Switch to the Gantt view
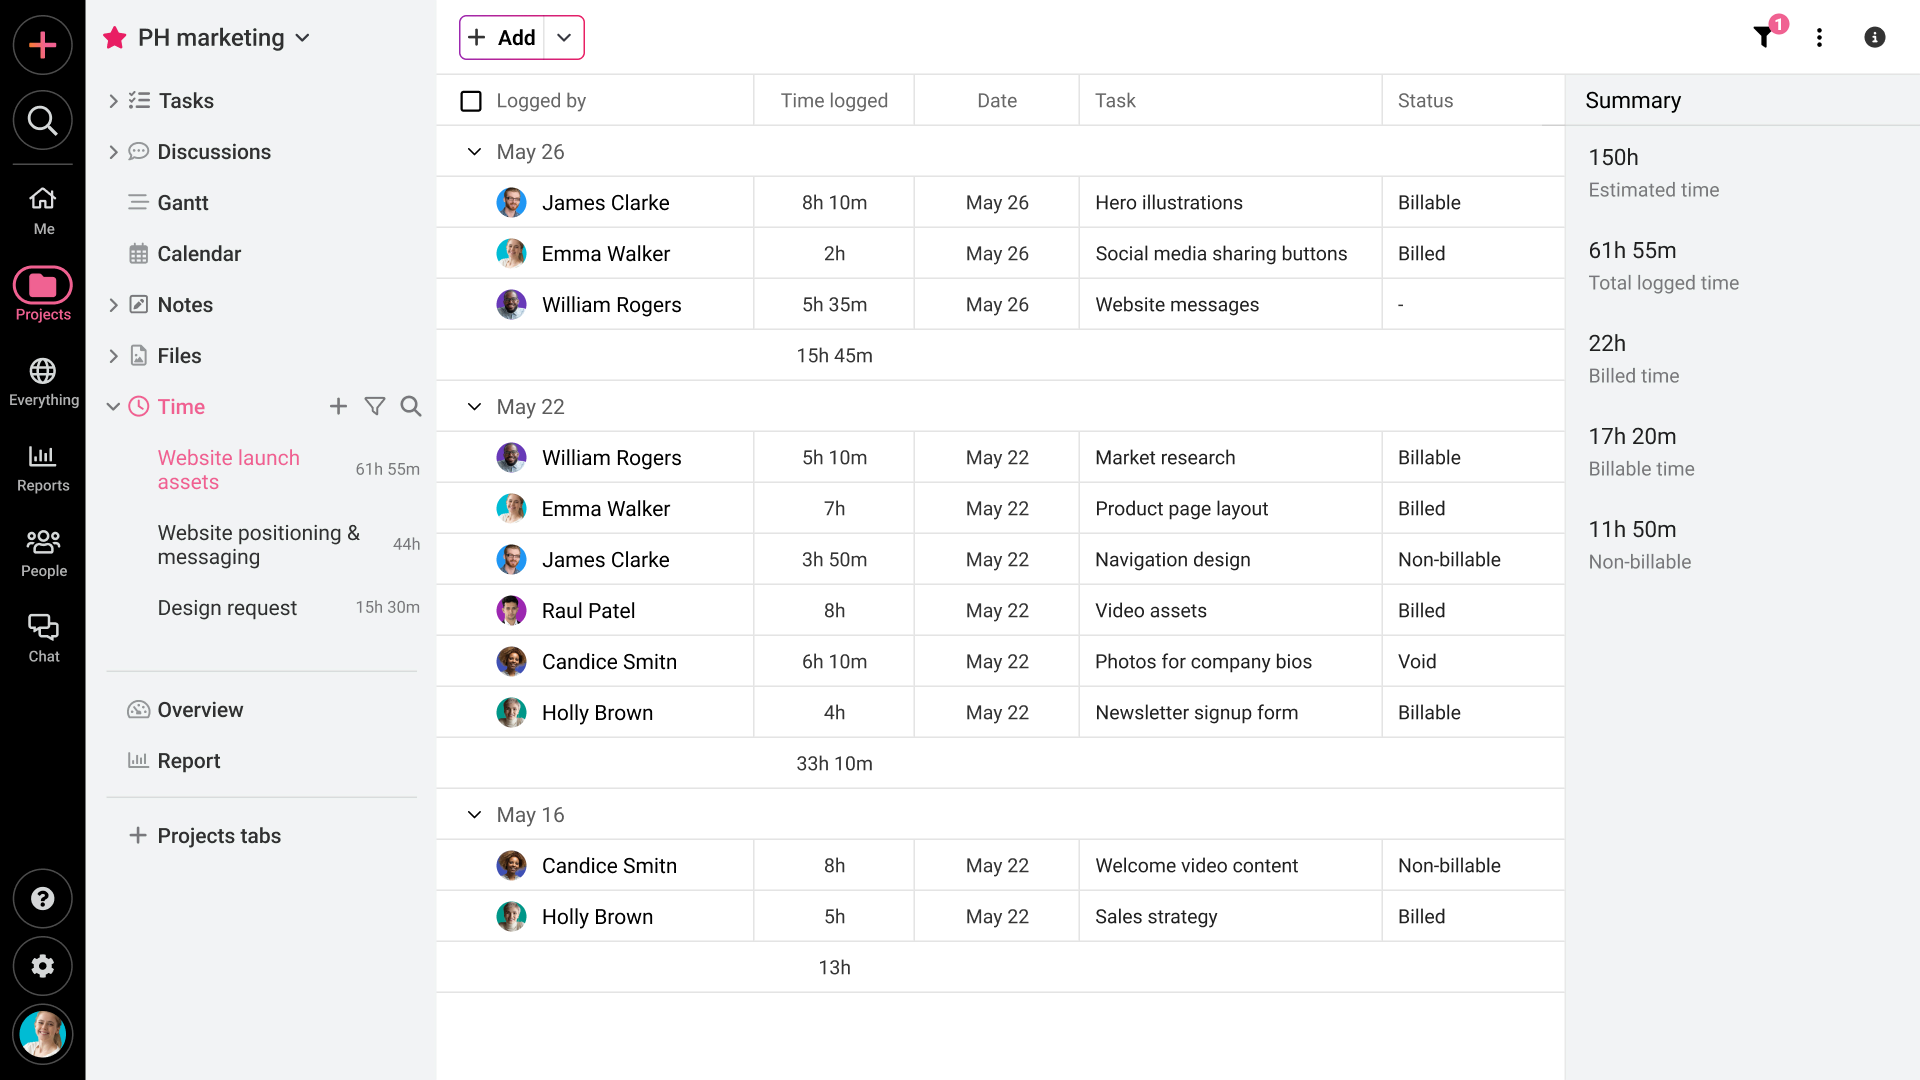Viewport: 1920px width, 1080px height. click(183, 202)
